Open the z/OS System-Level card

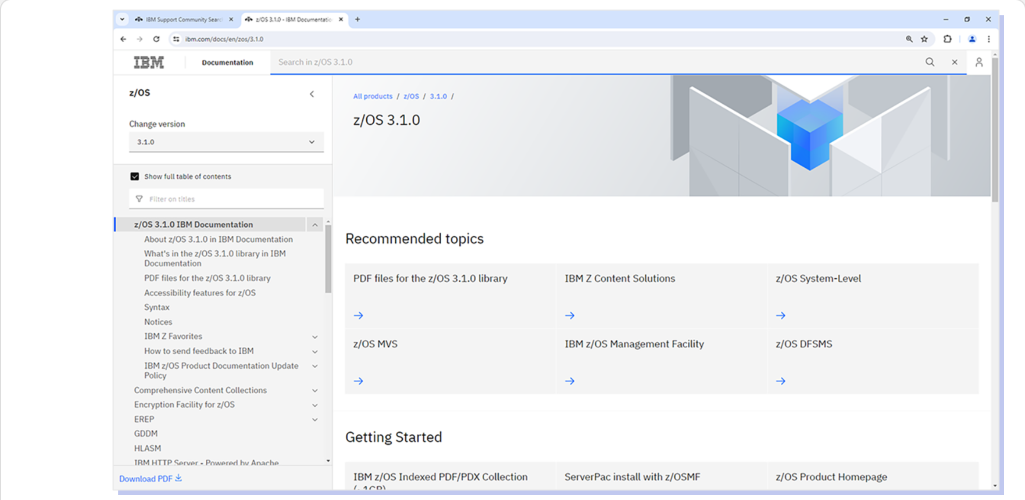(x=873, y=295)
